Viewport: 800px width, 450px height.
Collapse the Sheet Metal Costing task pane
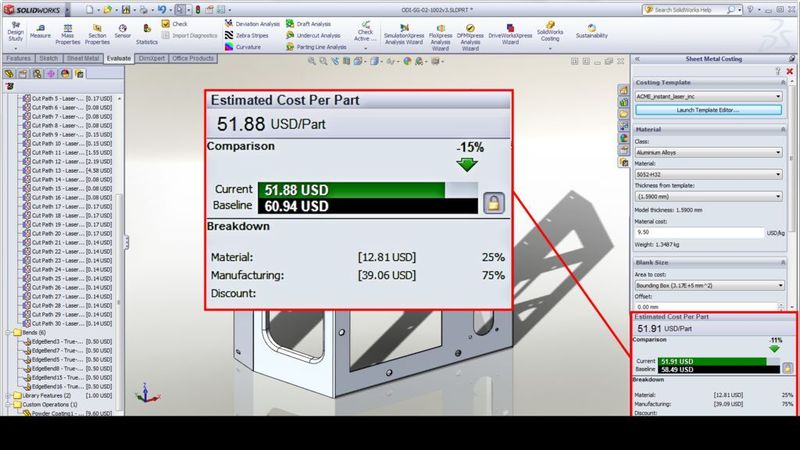coord(637,59)
